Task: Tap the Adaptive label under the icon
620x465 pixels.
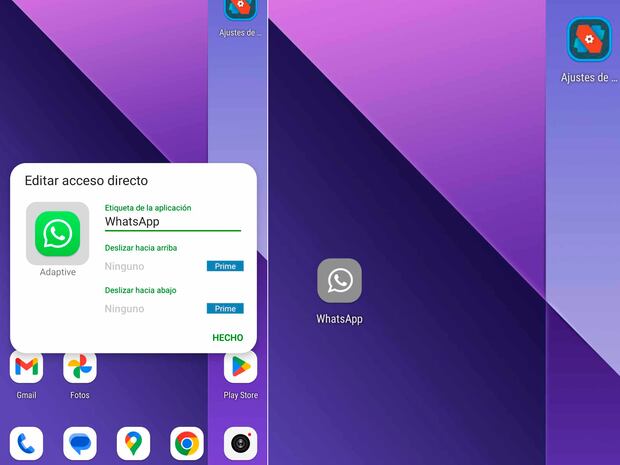Action: 57,272
